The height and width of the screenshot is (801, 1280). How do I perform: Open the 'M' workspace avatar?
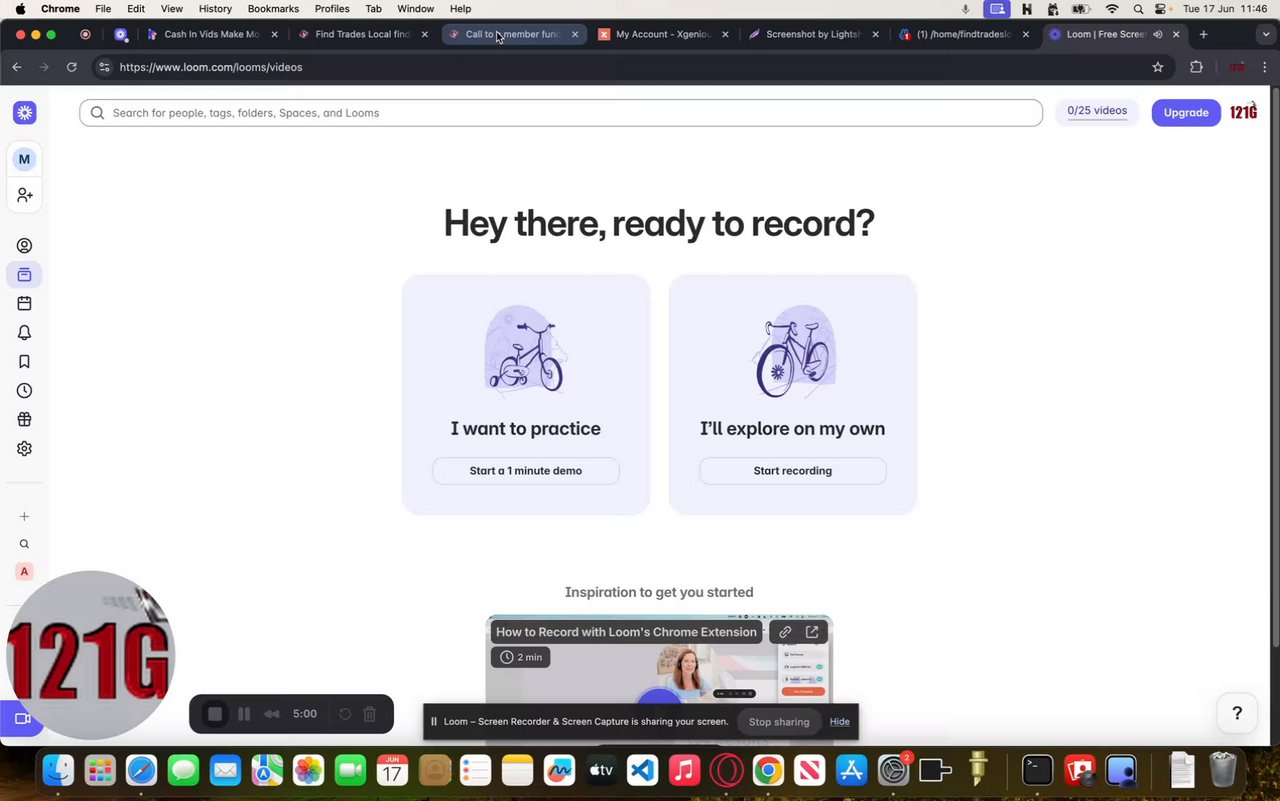[24, 159]
